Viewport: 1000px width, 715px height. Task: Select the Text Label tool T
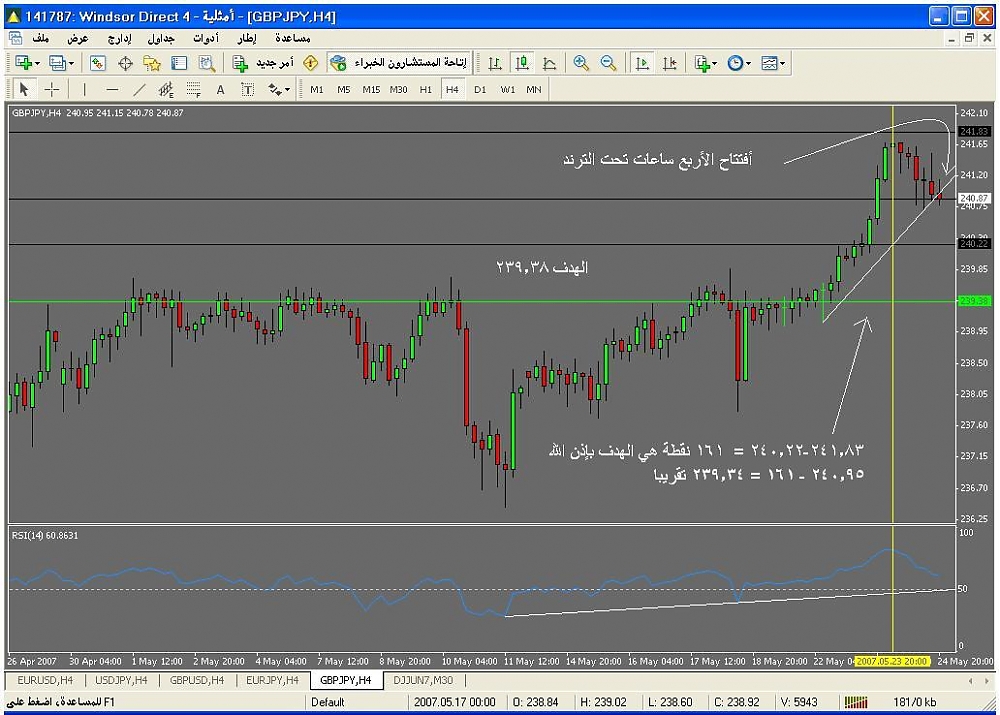(247, 89)
